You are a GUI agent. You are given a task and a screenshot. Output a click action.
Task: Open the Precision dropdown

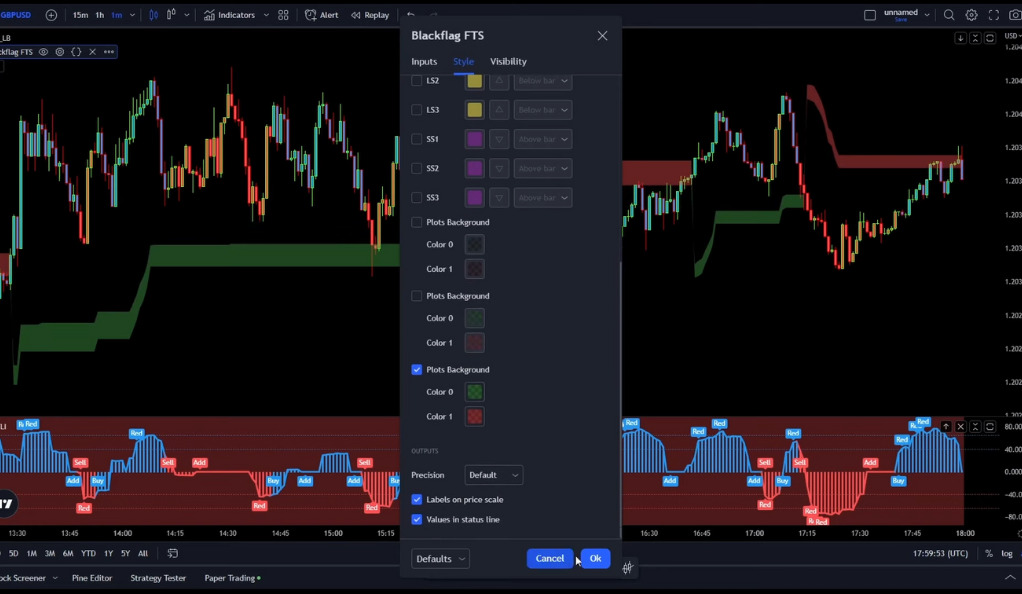pyautogui.click(x=493, y=475)
